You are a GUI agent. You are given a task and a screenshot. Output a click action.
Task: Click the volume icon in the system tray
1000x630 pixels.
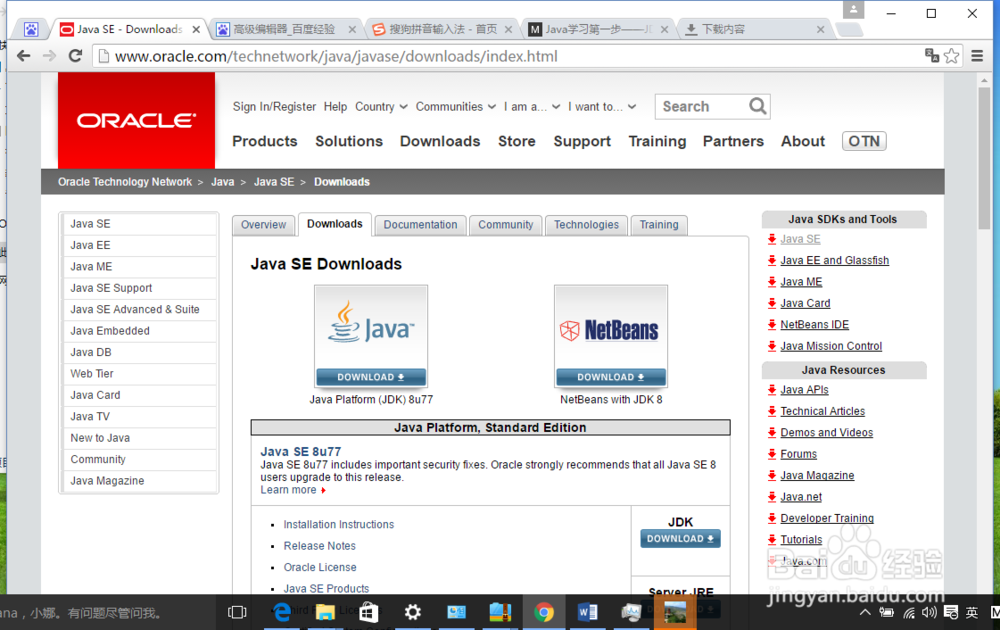coord(929,613)
